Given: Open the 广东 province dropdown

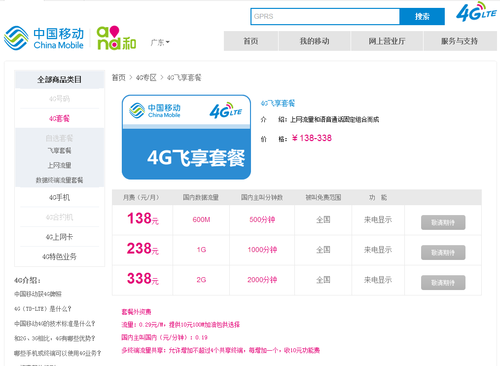Looking at the screenshot, I should (x=160, y=42).
